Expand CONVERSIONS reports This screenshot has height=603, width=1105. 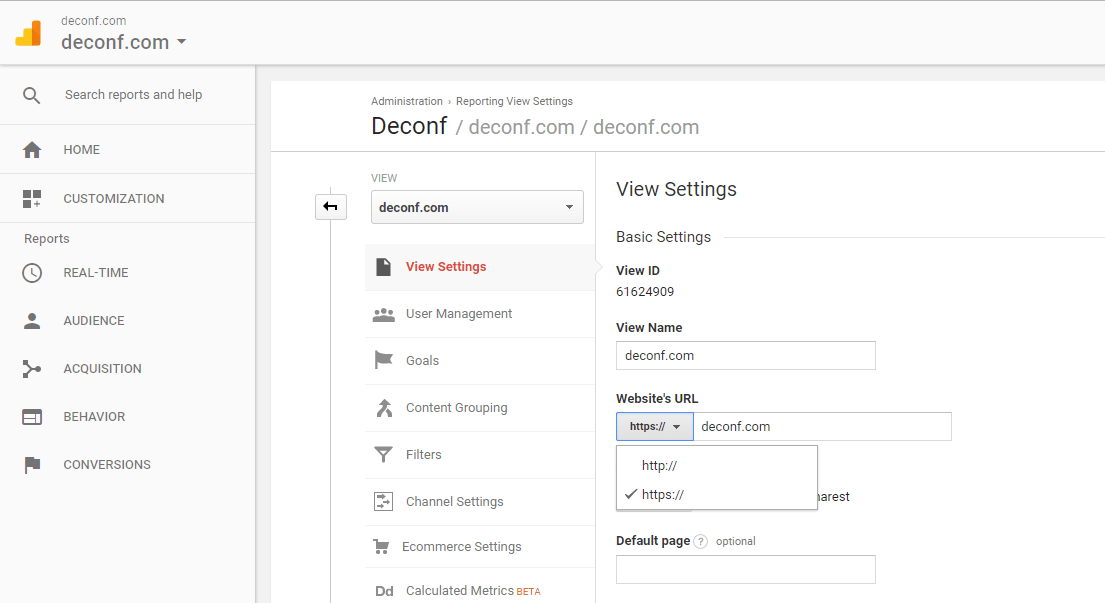tap(107, 464)
